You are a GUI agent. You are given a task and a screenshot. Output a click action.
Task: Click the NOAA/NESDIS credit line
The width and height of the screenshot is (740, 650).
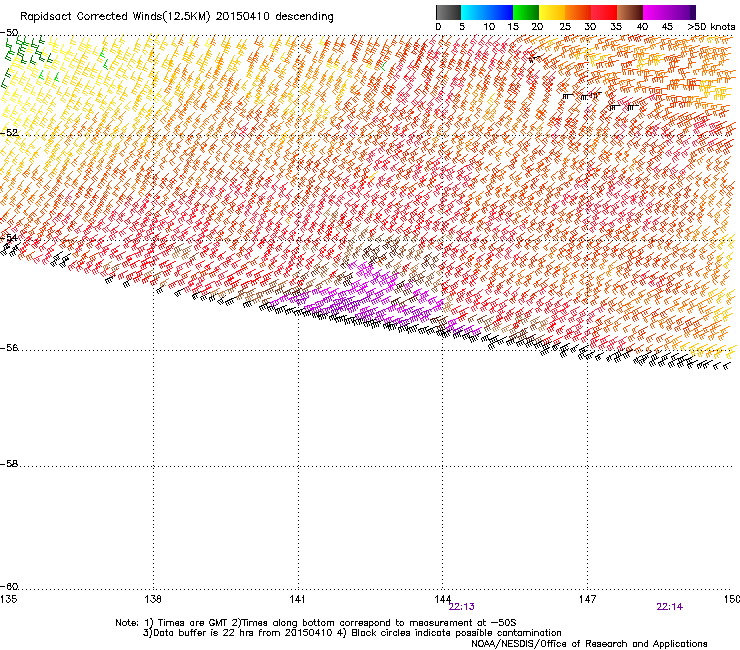pyautogui.click(x=589, y=644)
